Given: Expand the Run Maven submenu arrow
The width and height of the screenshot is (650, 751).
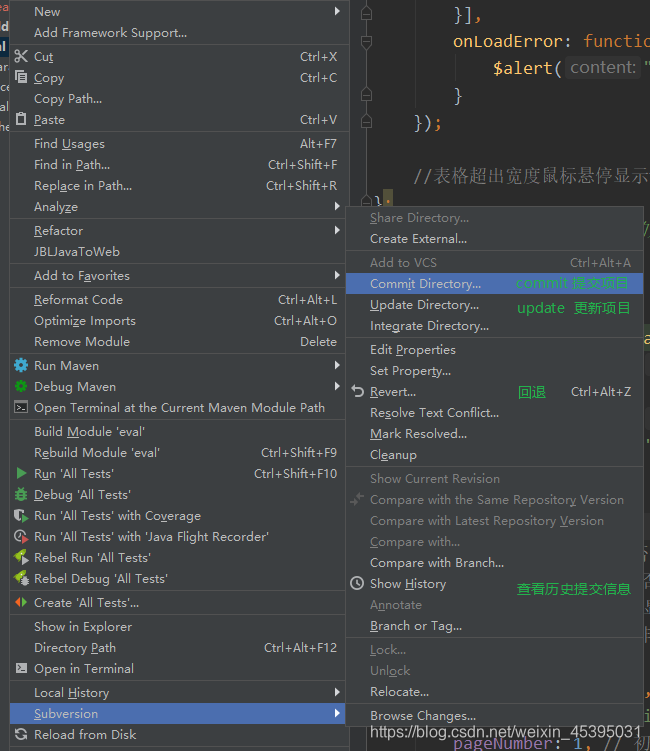Looking at the screenshot, I should click(x=337, y=365).
